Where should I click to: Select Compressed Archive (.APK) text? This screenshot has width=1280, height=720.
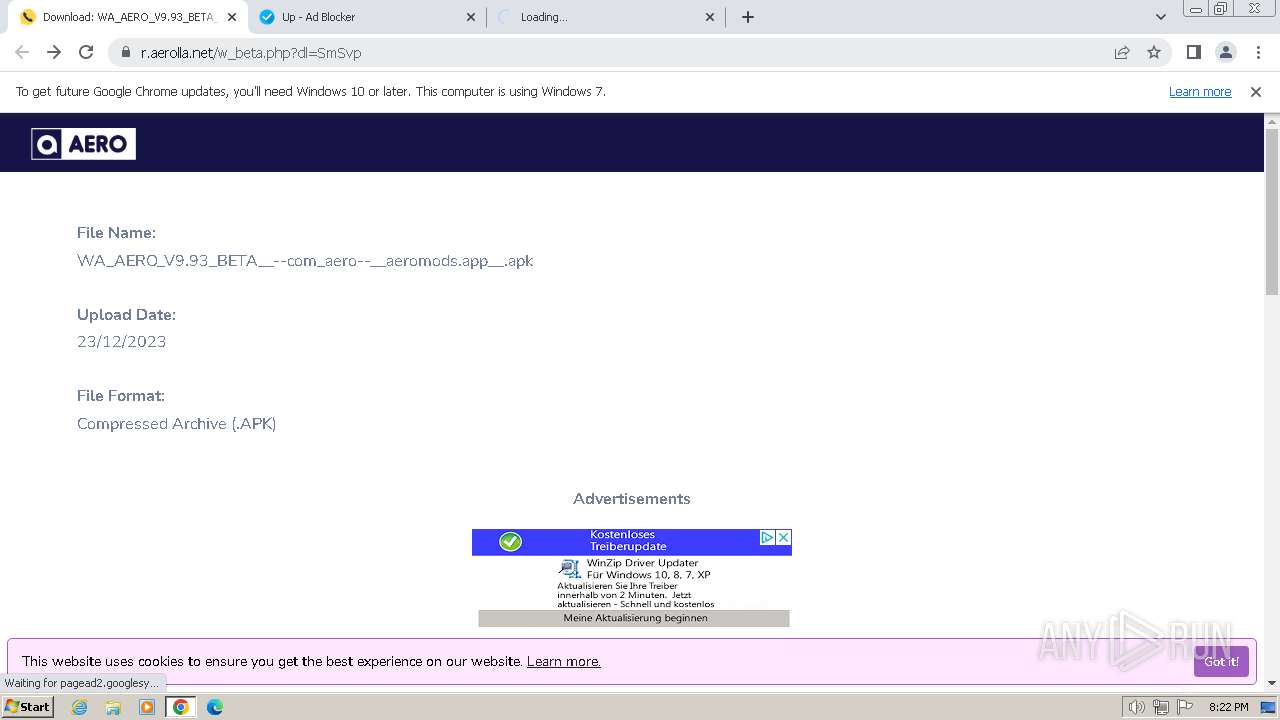[177, 424]
